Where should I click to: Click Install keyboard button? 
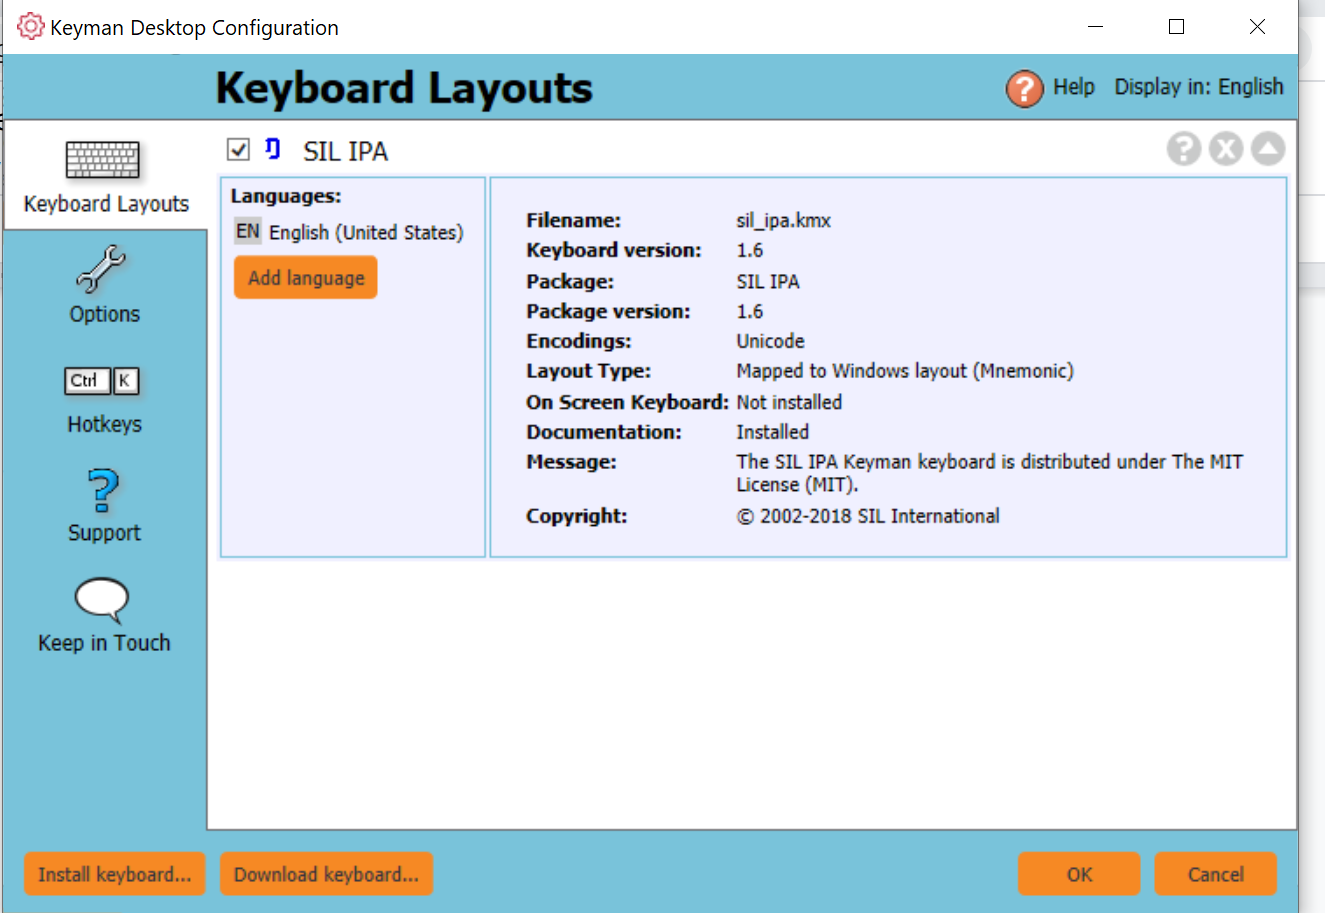114,874
